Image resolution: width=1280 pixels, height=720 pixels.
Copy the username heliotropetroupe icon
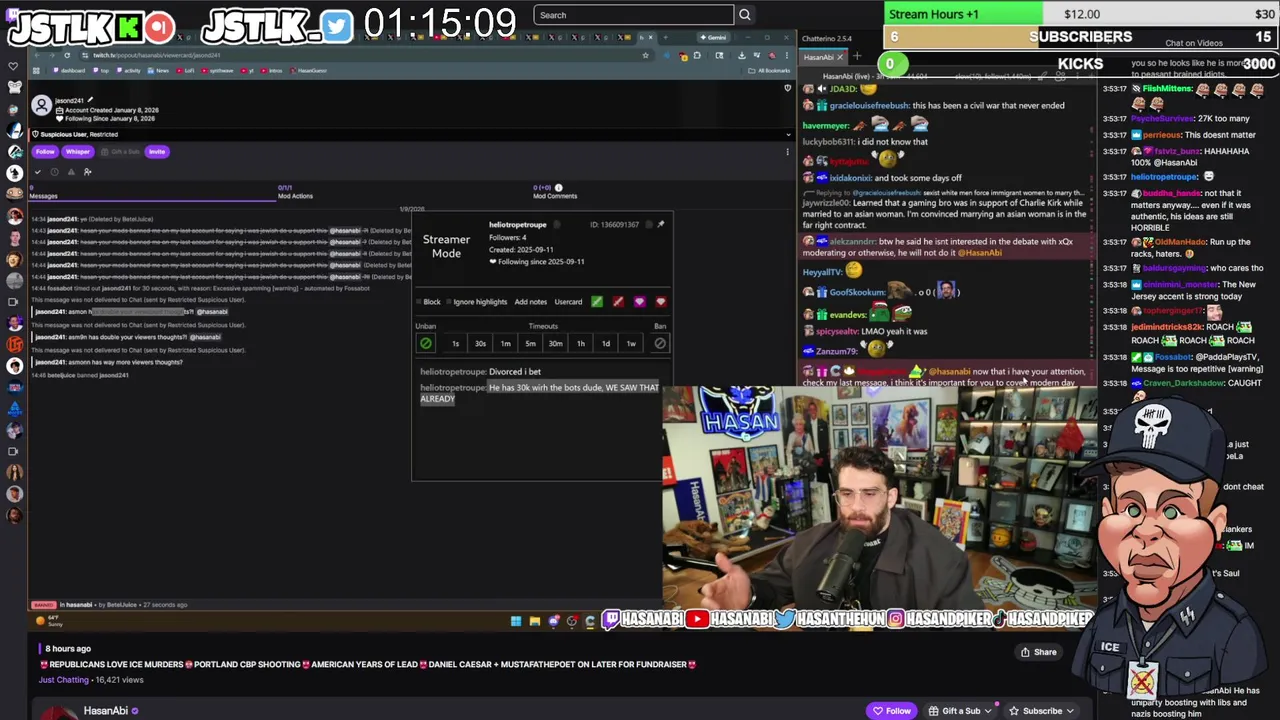tap(557, 225)
